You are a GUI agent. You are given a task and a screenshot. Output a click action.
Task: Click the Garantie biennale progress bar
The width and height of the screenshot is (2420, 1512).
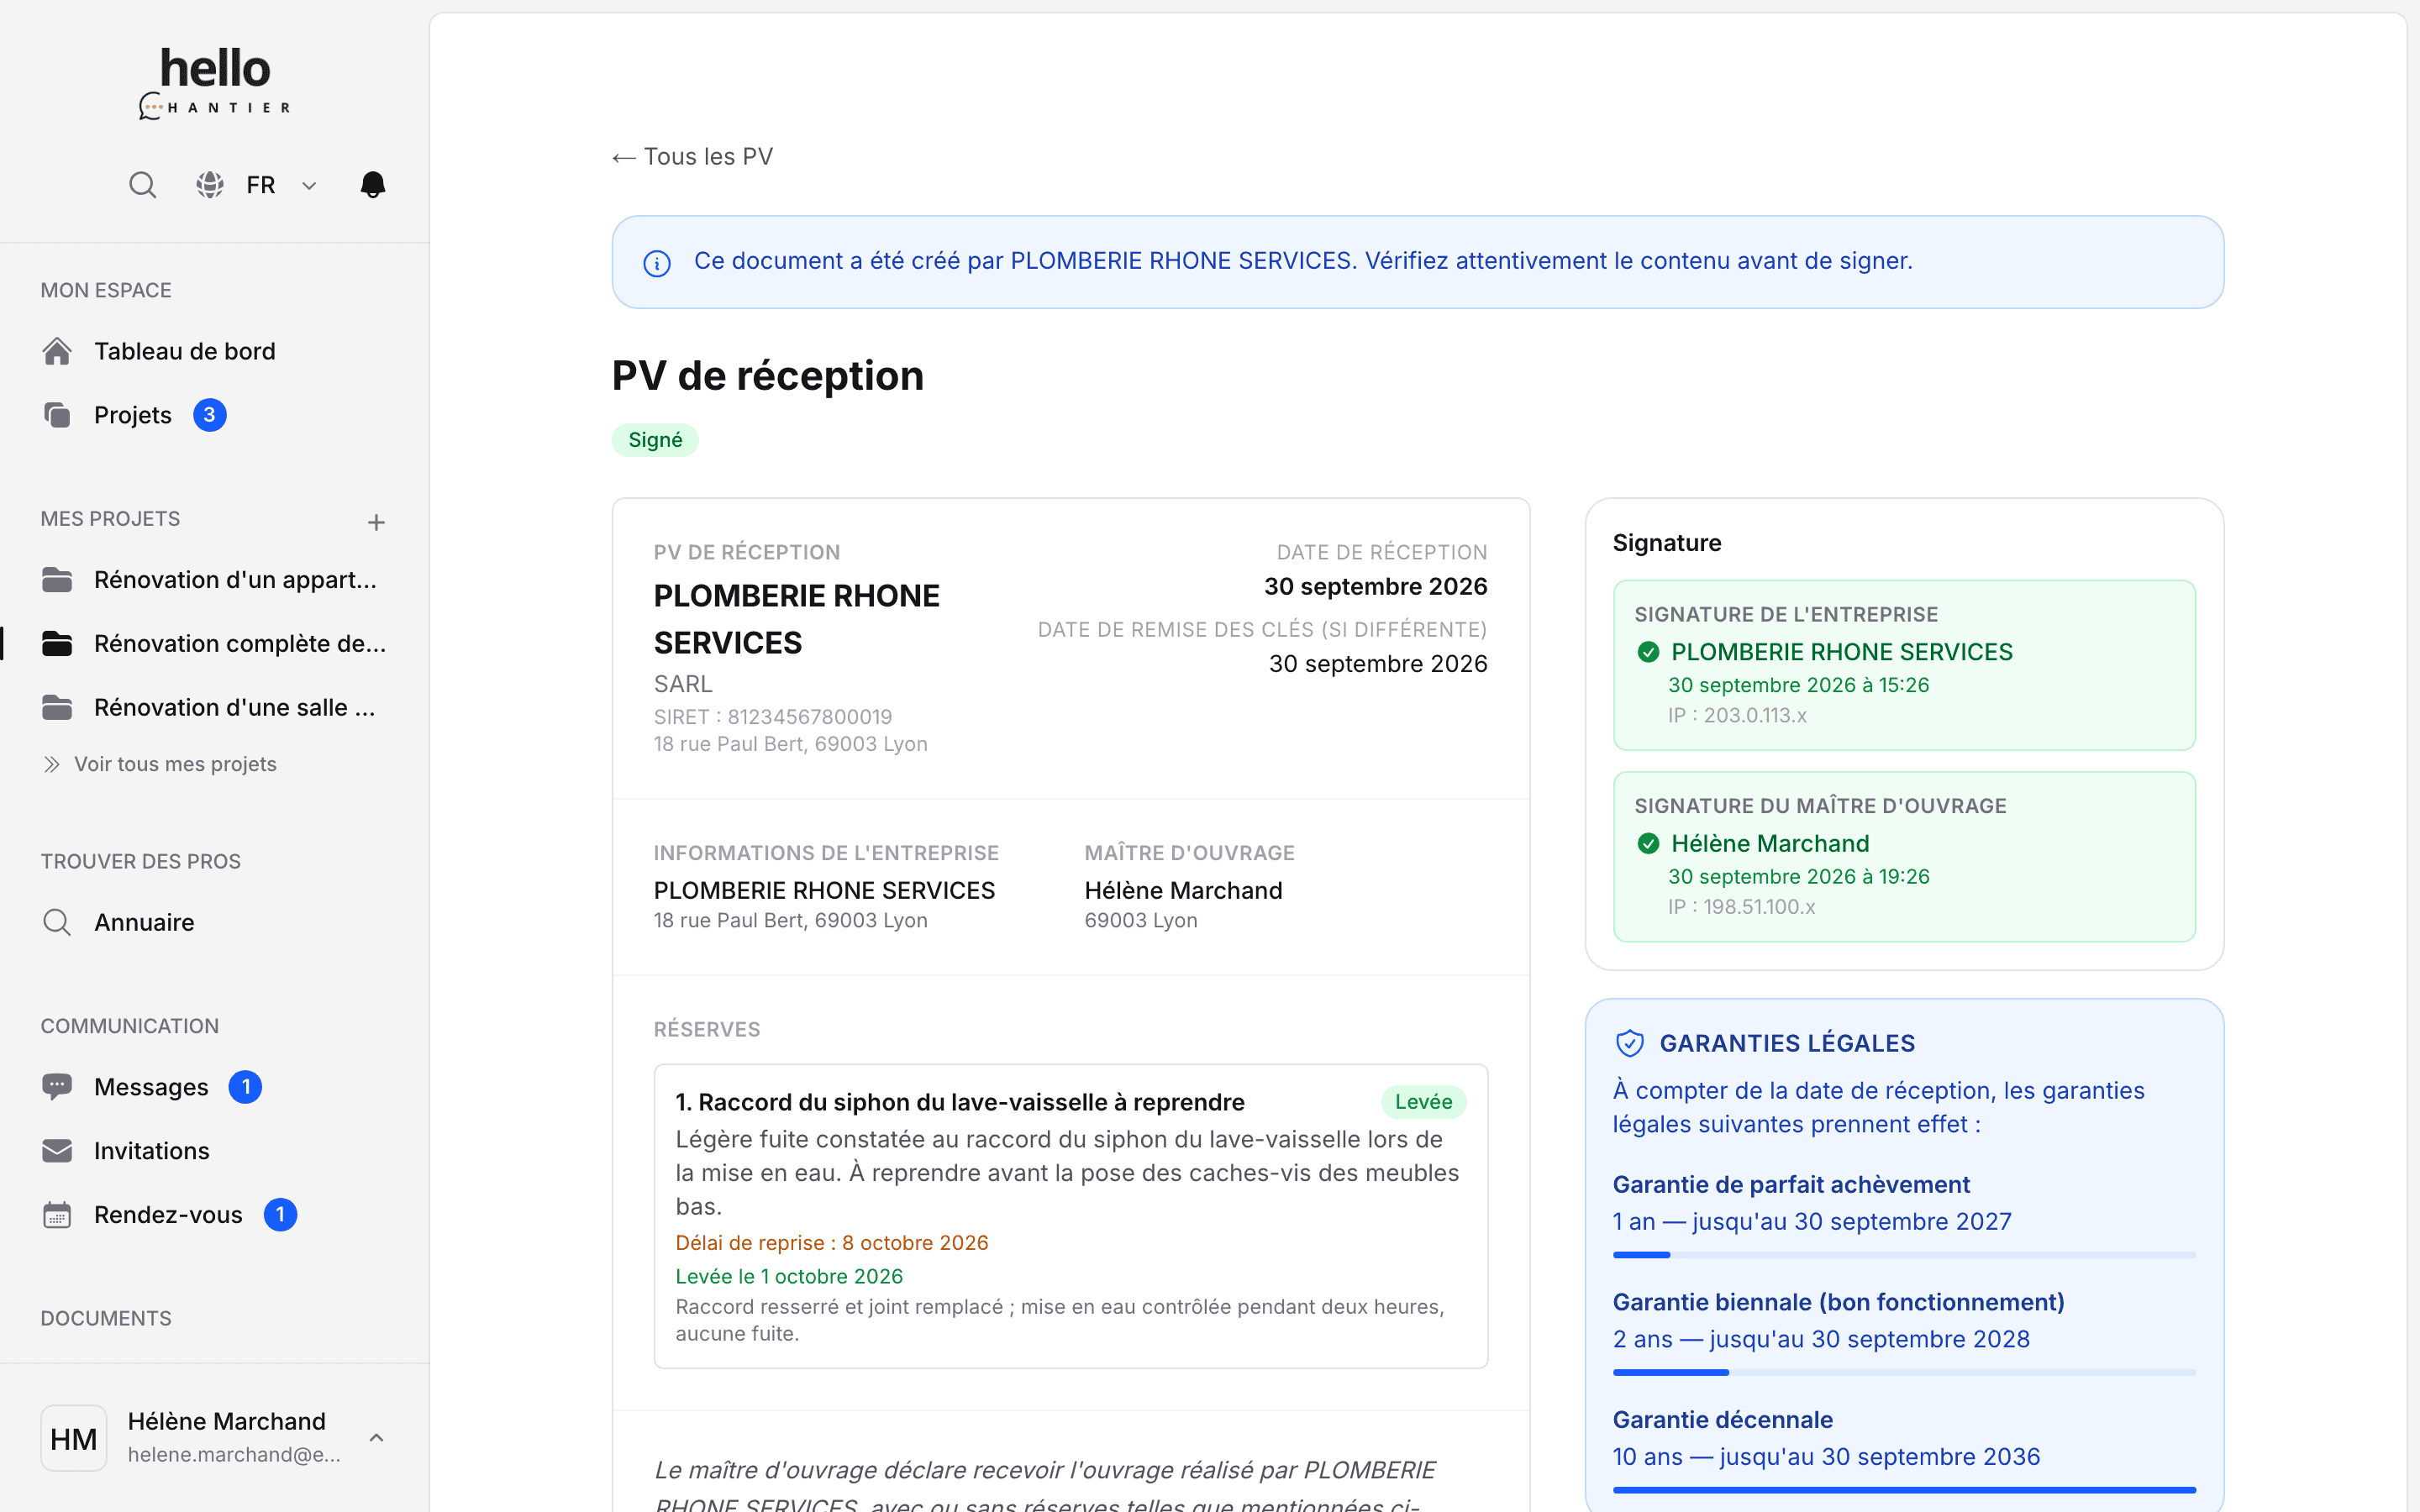pyautogui.click(x=1904, y=1373)
